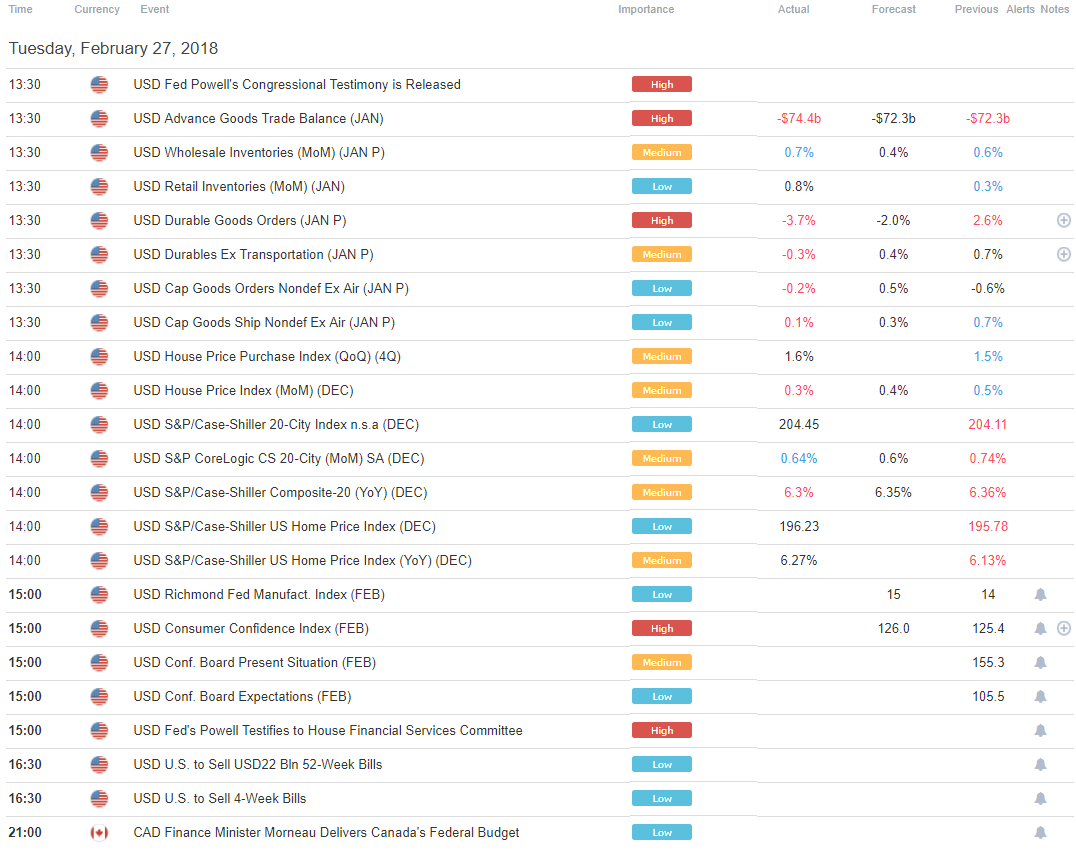Toggle the alert for Canada's Federal Budget event
1076x856 pixels.
1040,832
